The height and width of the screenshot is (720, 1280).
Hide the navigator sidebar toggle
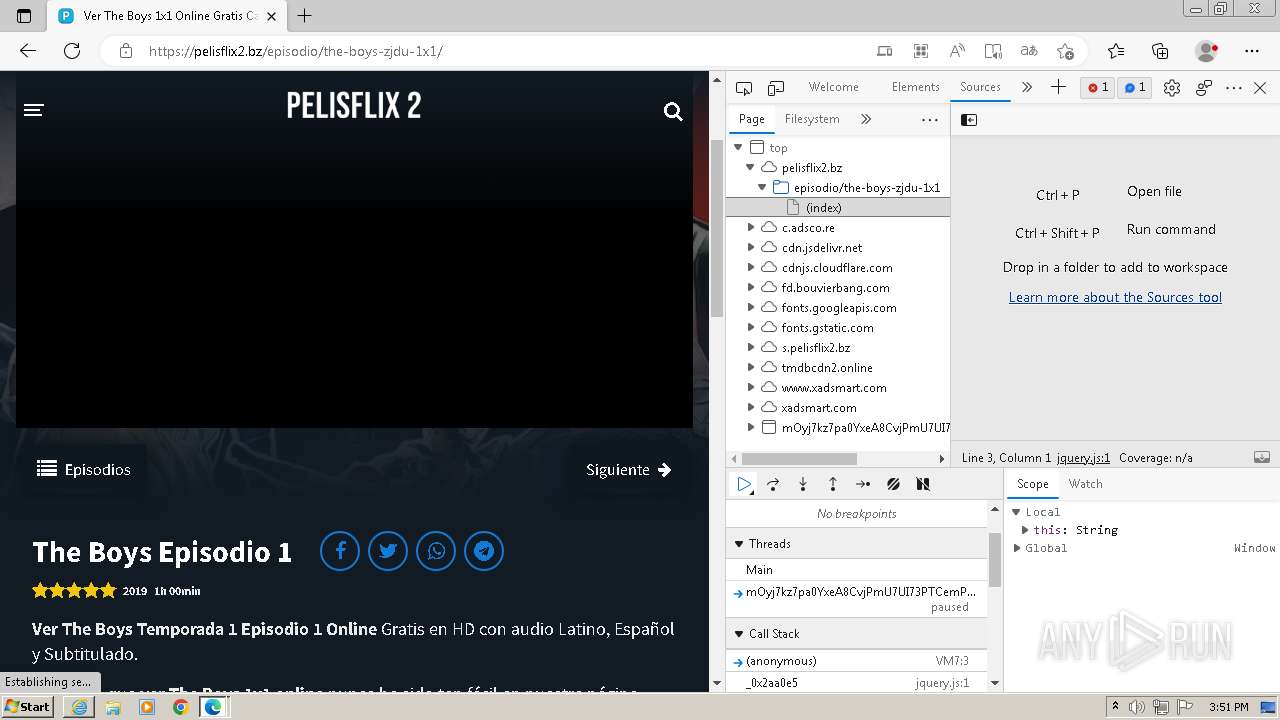click(x=968, y=120)
